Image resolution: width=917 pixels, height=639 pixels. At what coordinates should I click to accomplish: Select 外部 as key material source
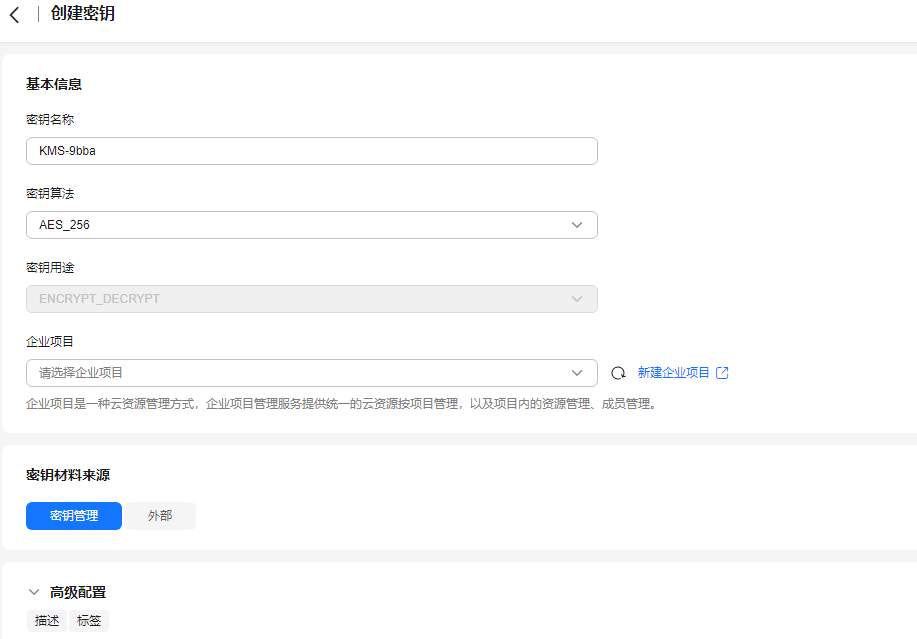click(160, 516)
